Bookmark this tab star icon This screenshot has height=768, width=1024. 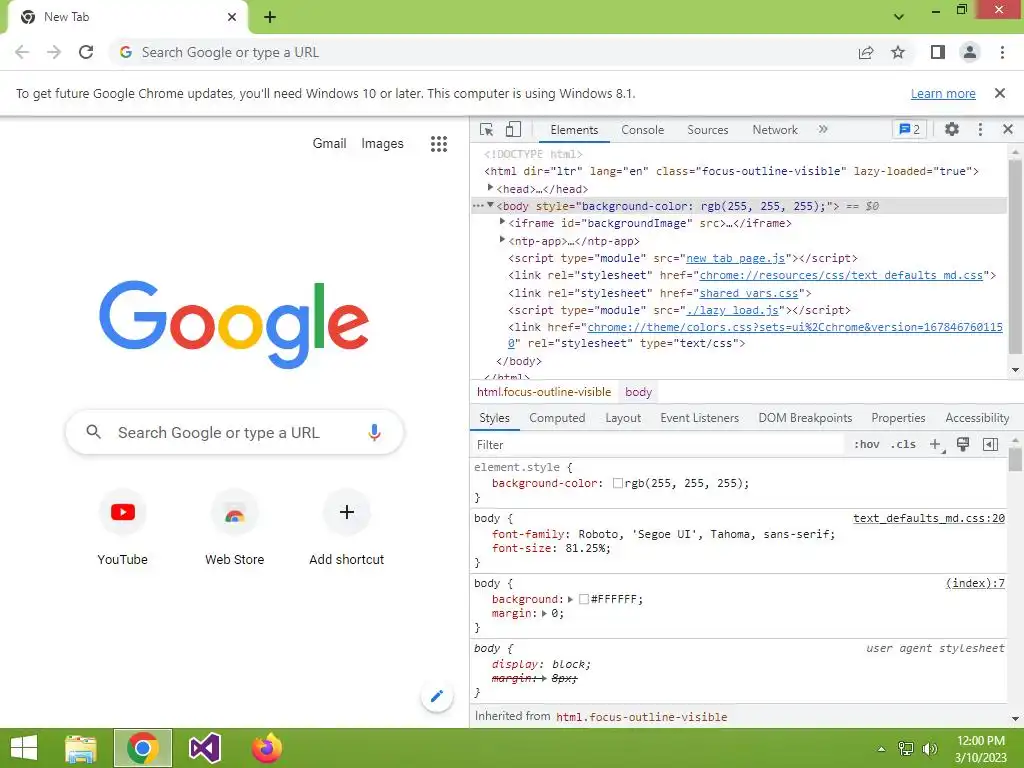pos(898,52)
